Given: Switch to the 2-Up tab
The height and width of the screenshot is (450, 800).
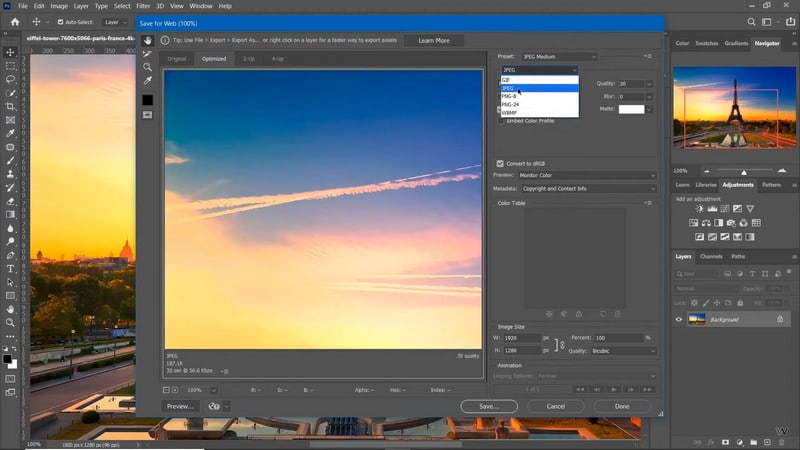Looking at the screenshot, I should point(248,59).
